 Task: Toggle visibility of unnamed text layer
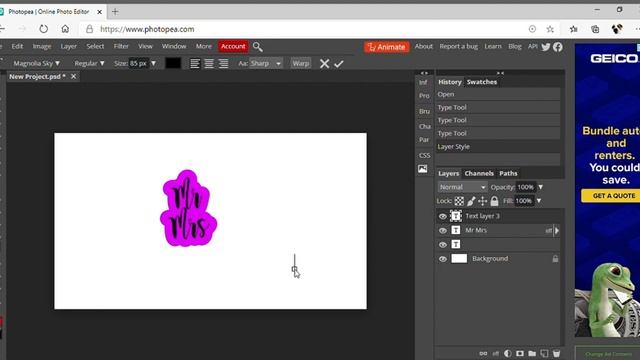(442, 244)
